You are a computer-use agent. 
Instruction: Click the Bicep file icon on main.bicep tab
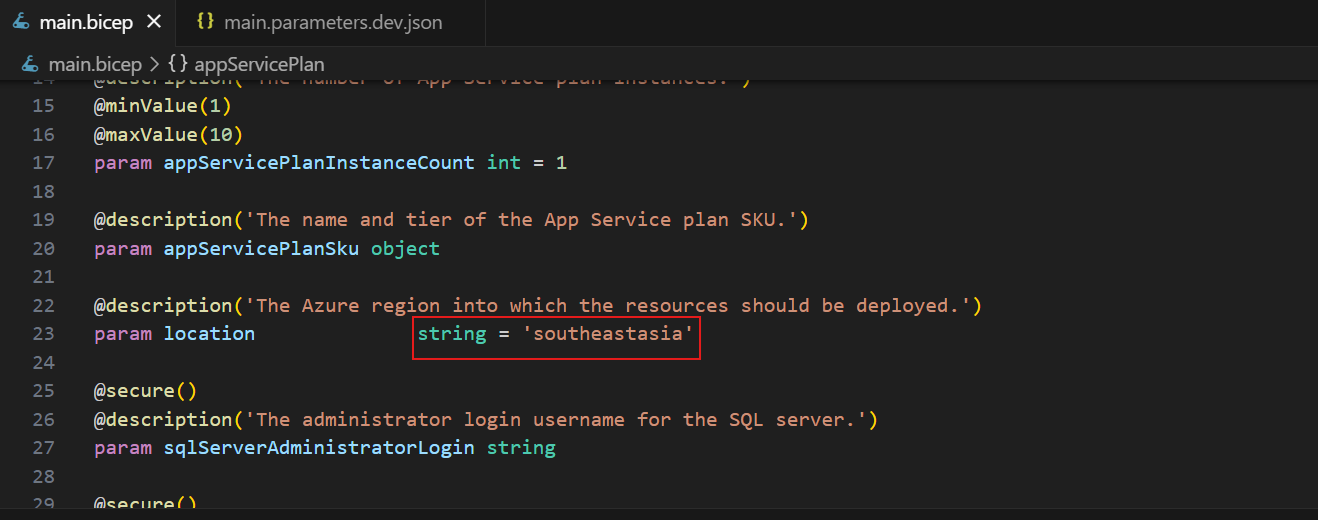(21, 21)
